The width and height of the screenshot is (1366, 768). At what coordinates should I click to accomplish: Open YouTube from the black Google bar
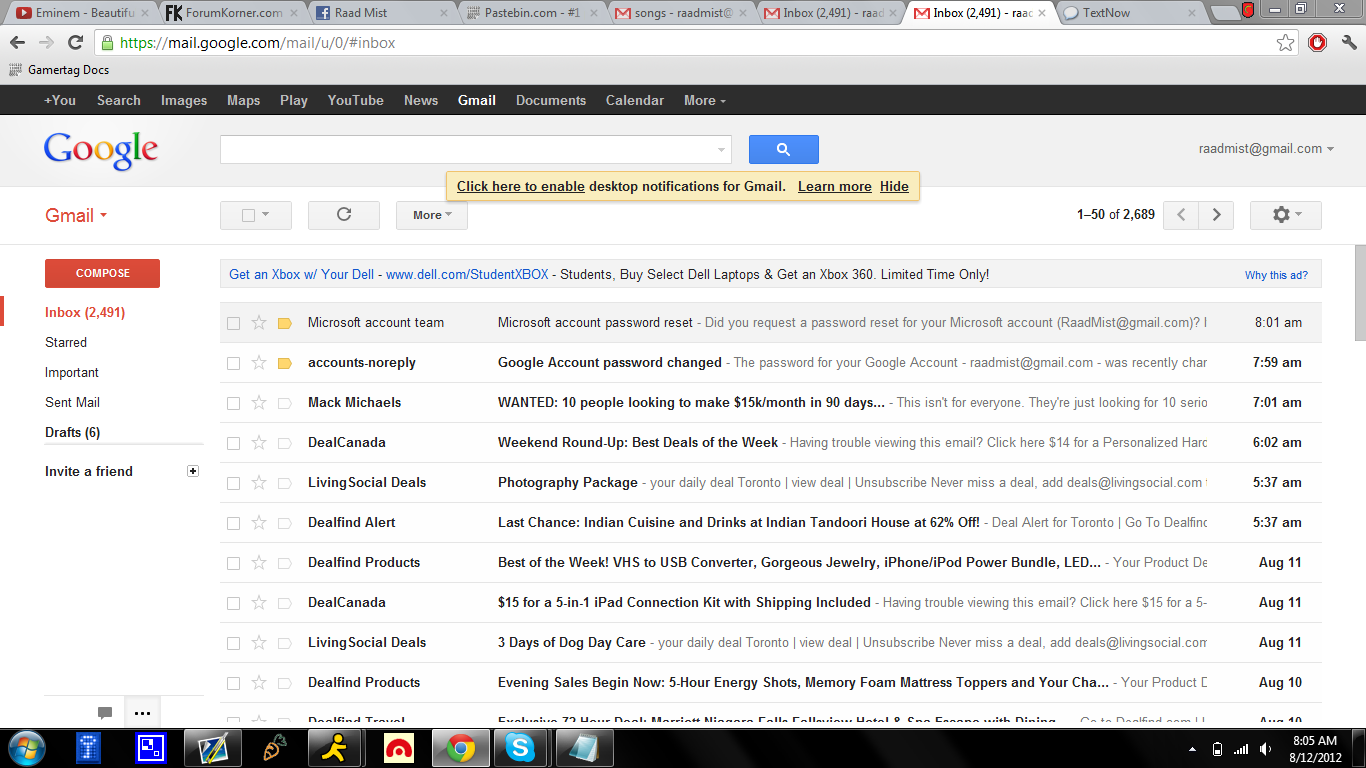356,100
